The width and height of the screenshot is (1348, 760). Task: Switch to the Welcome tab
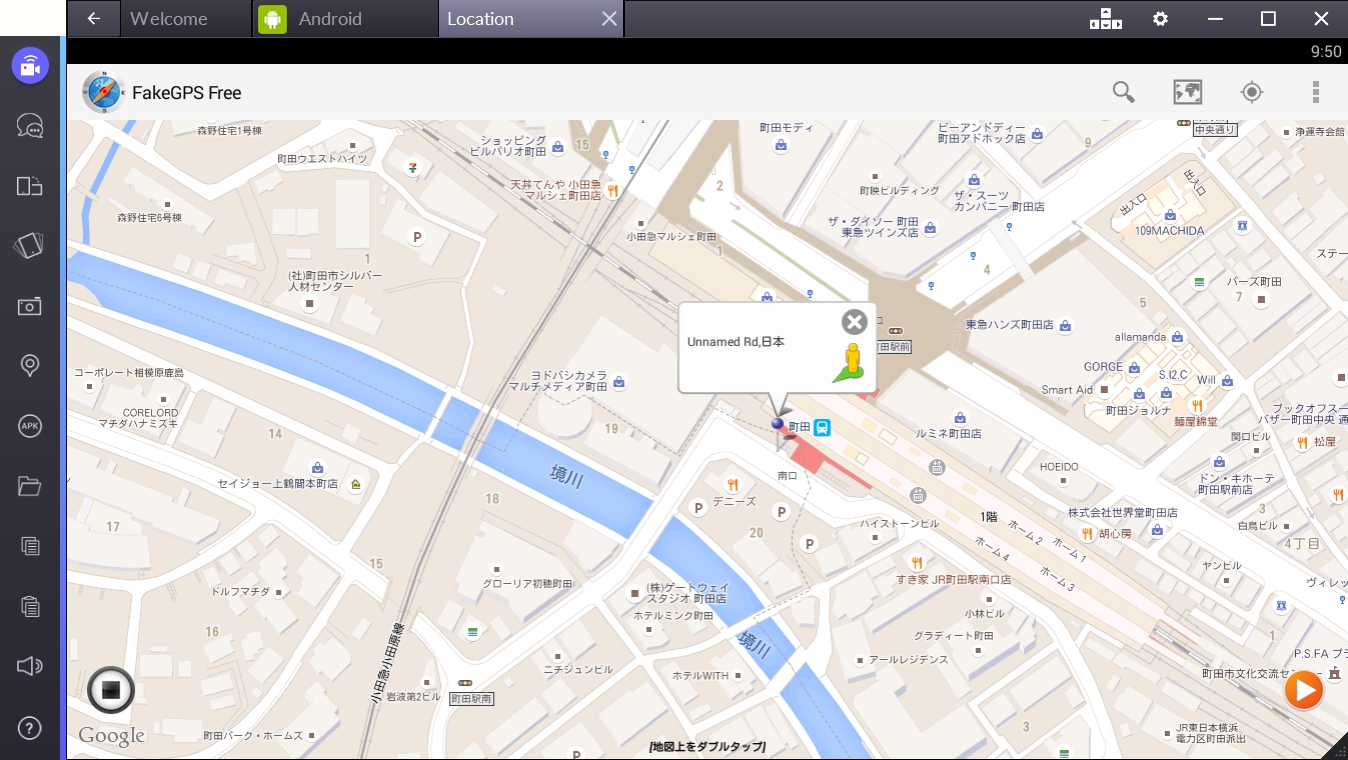point(169,18)
